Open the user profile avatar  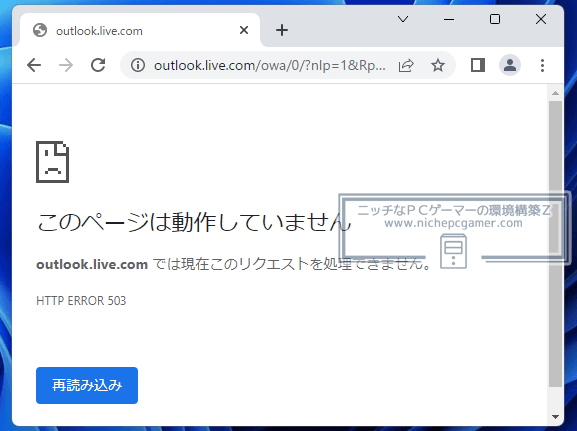[x=510, y=65]
